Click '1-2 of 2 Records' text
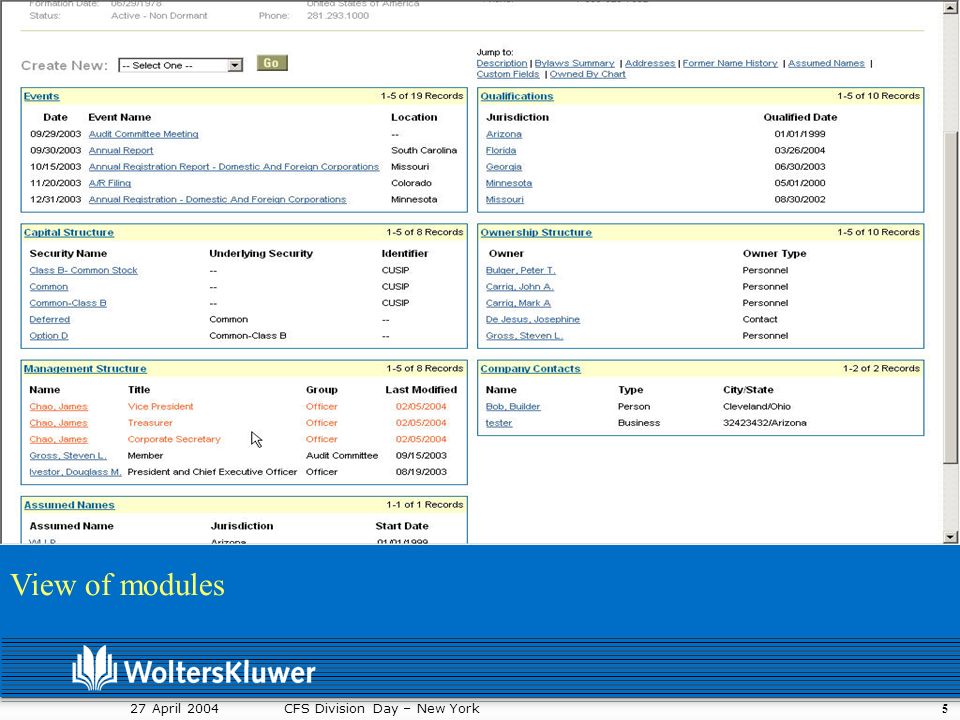Viewport: 960px width, 720px height. [x=881, y=369]
